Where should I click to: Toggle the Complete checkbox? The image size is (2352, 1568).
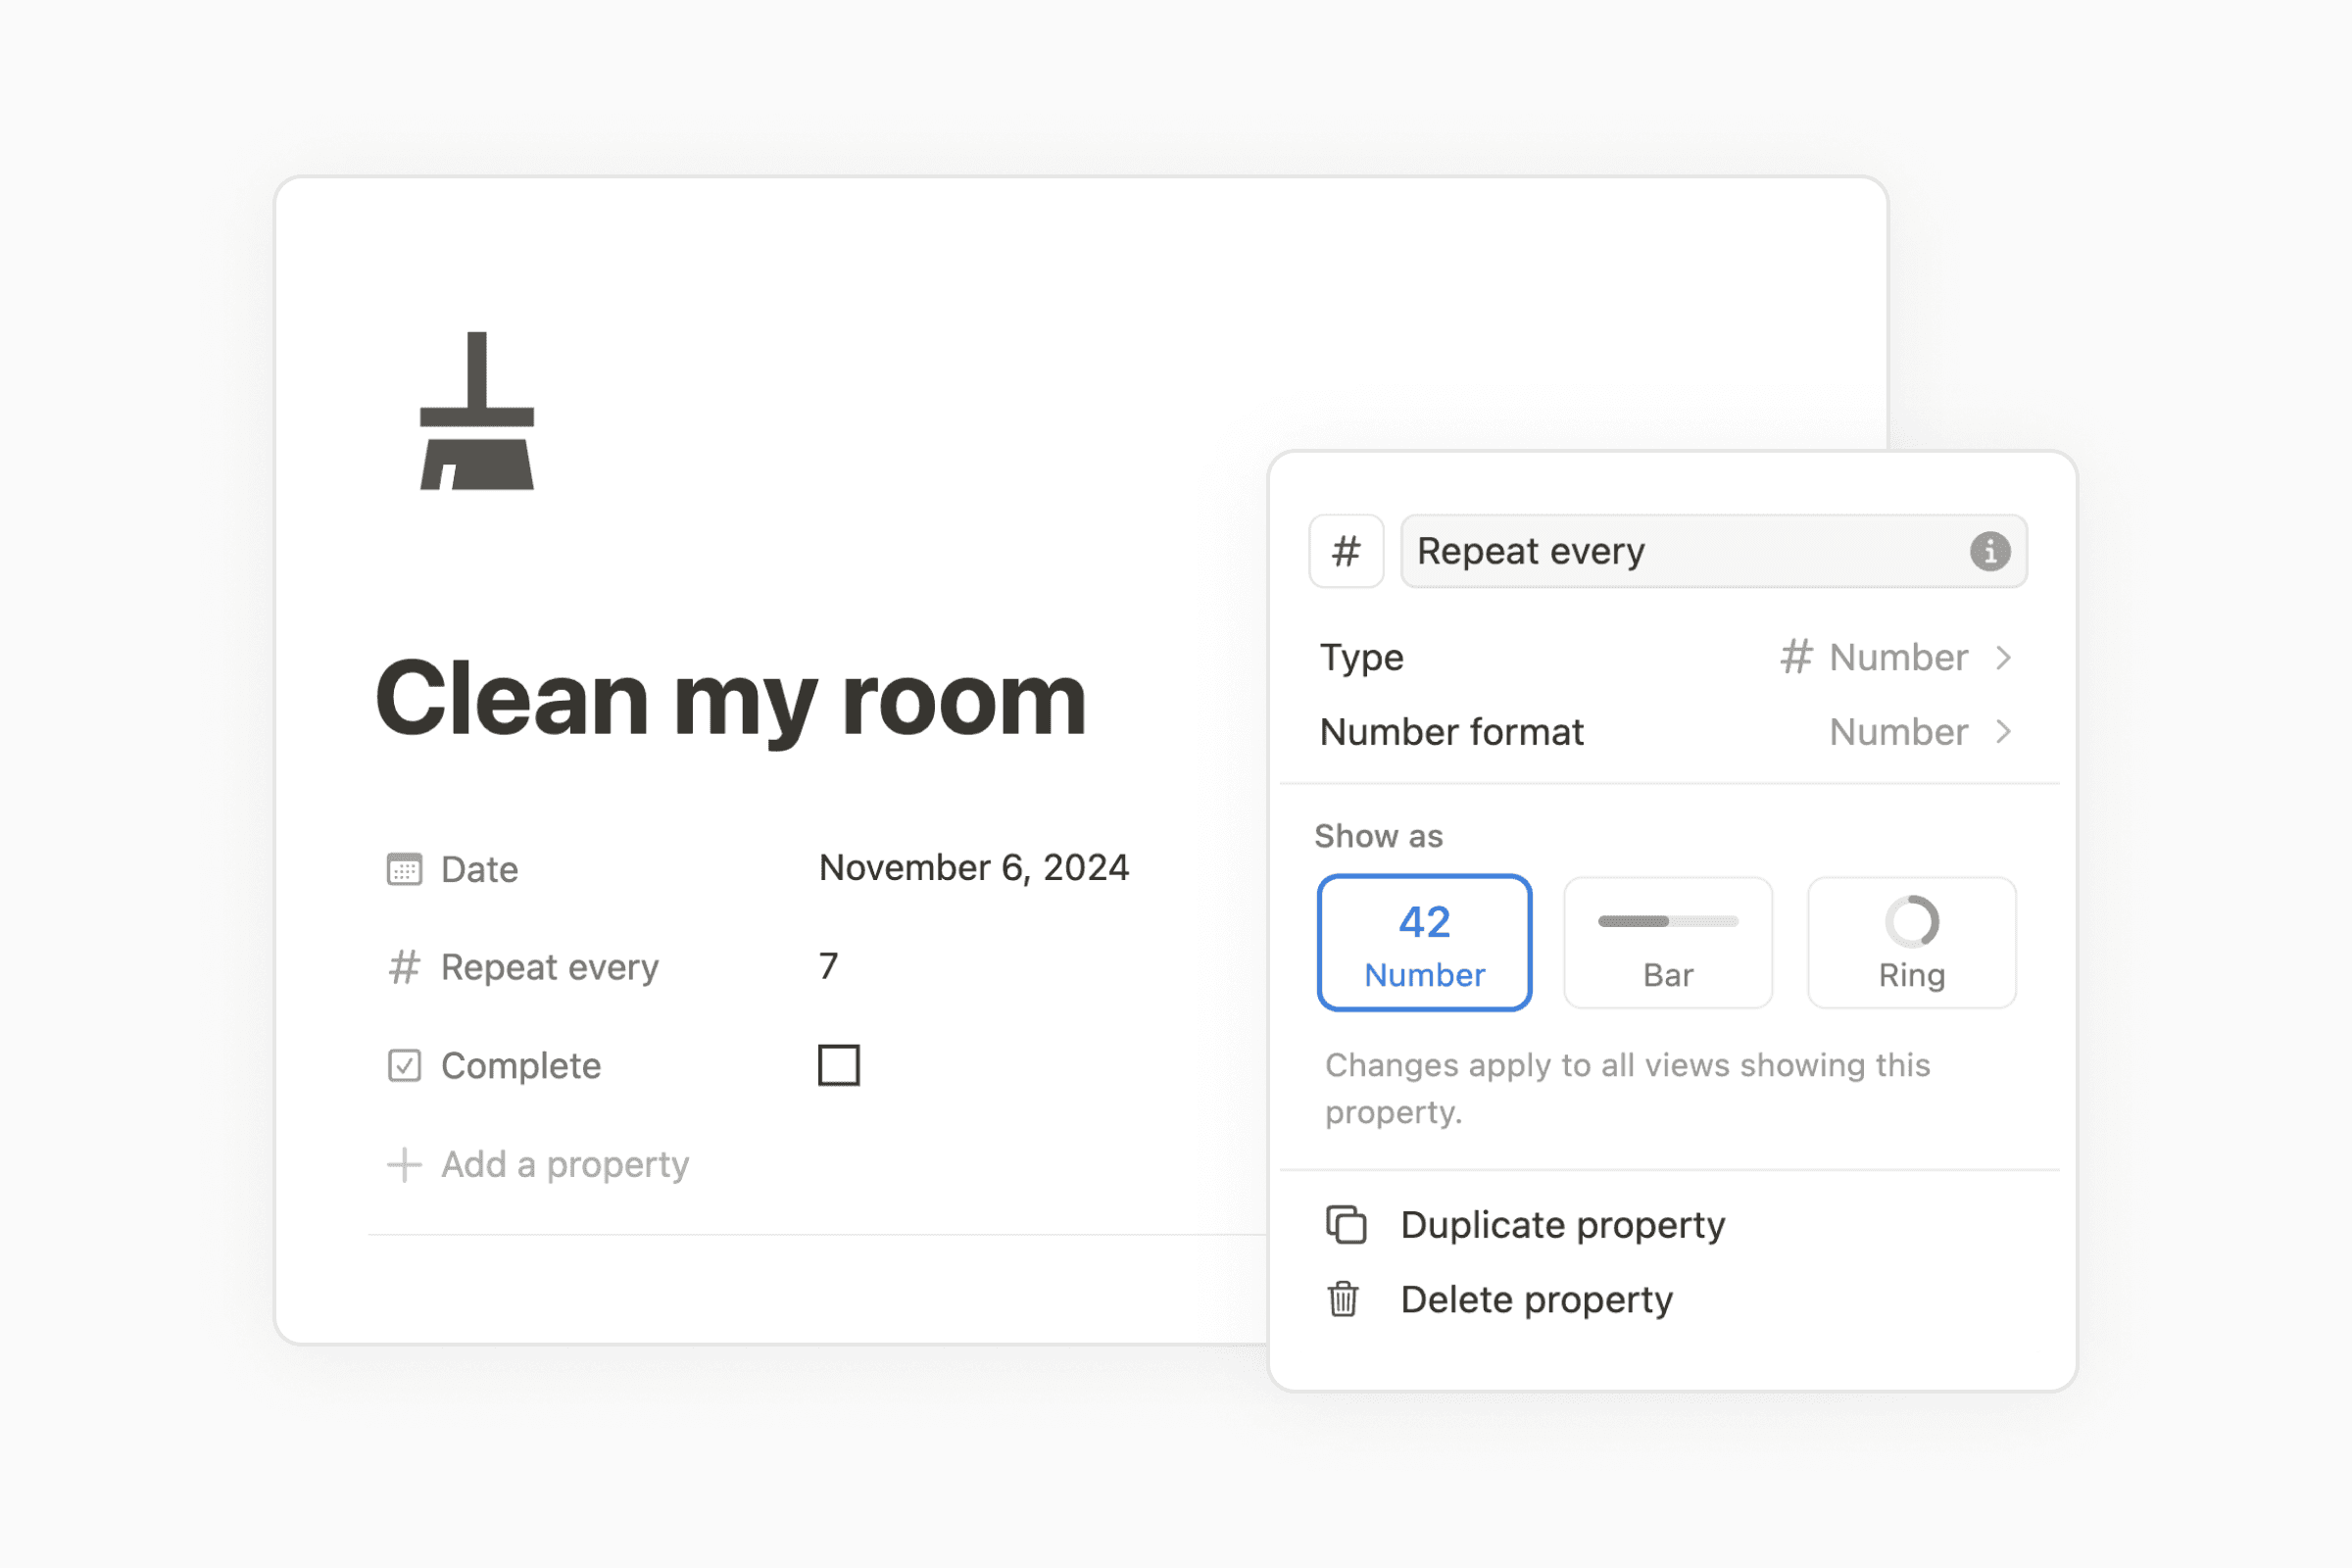coord(838,1064)
